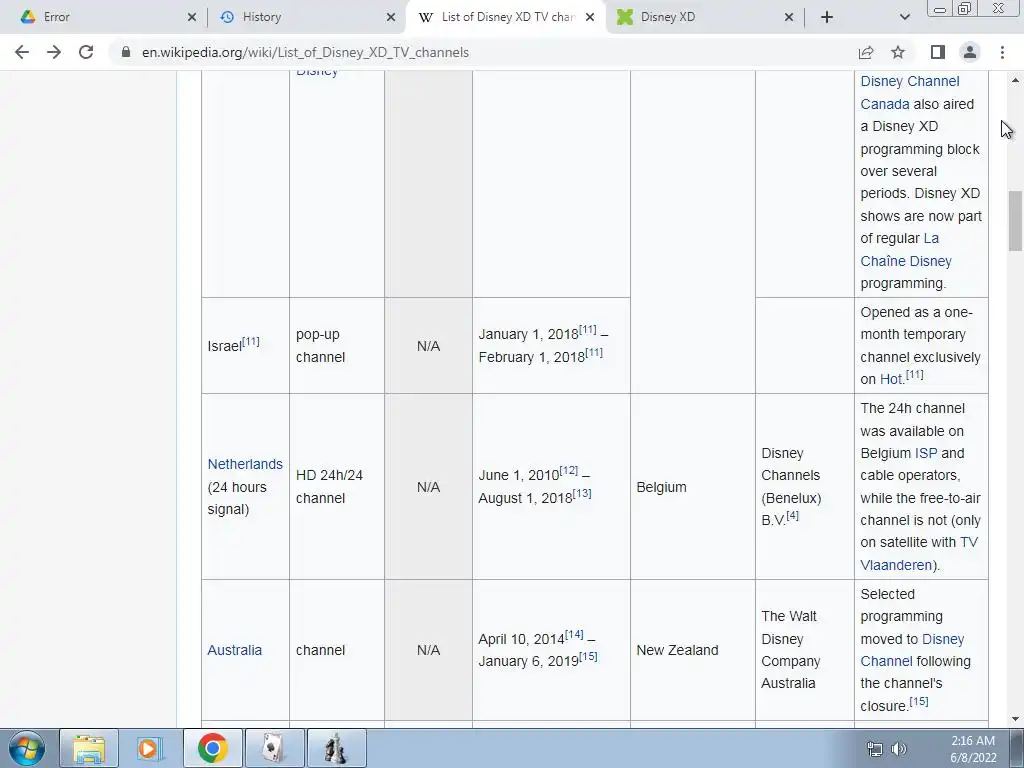
Task: Open the Disney Channel link in Australia row
Action: 912,650
